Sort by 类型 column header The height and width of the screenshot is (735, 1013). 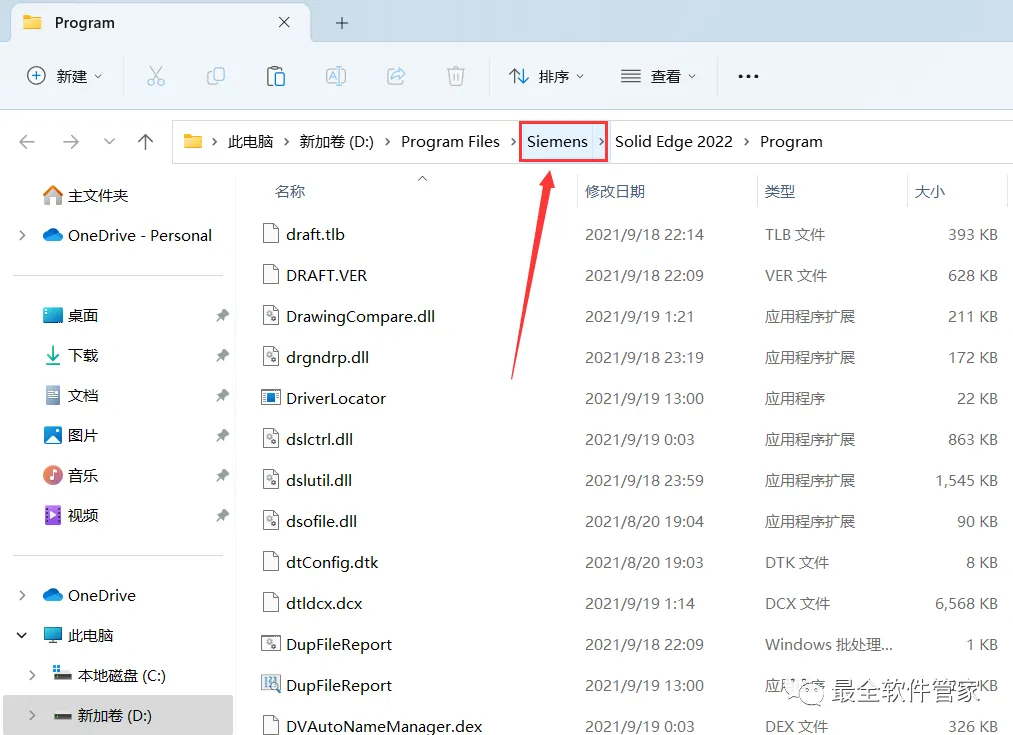780,191
